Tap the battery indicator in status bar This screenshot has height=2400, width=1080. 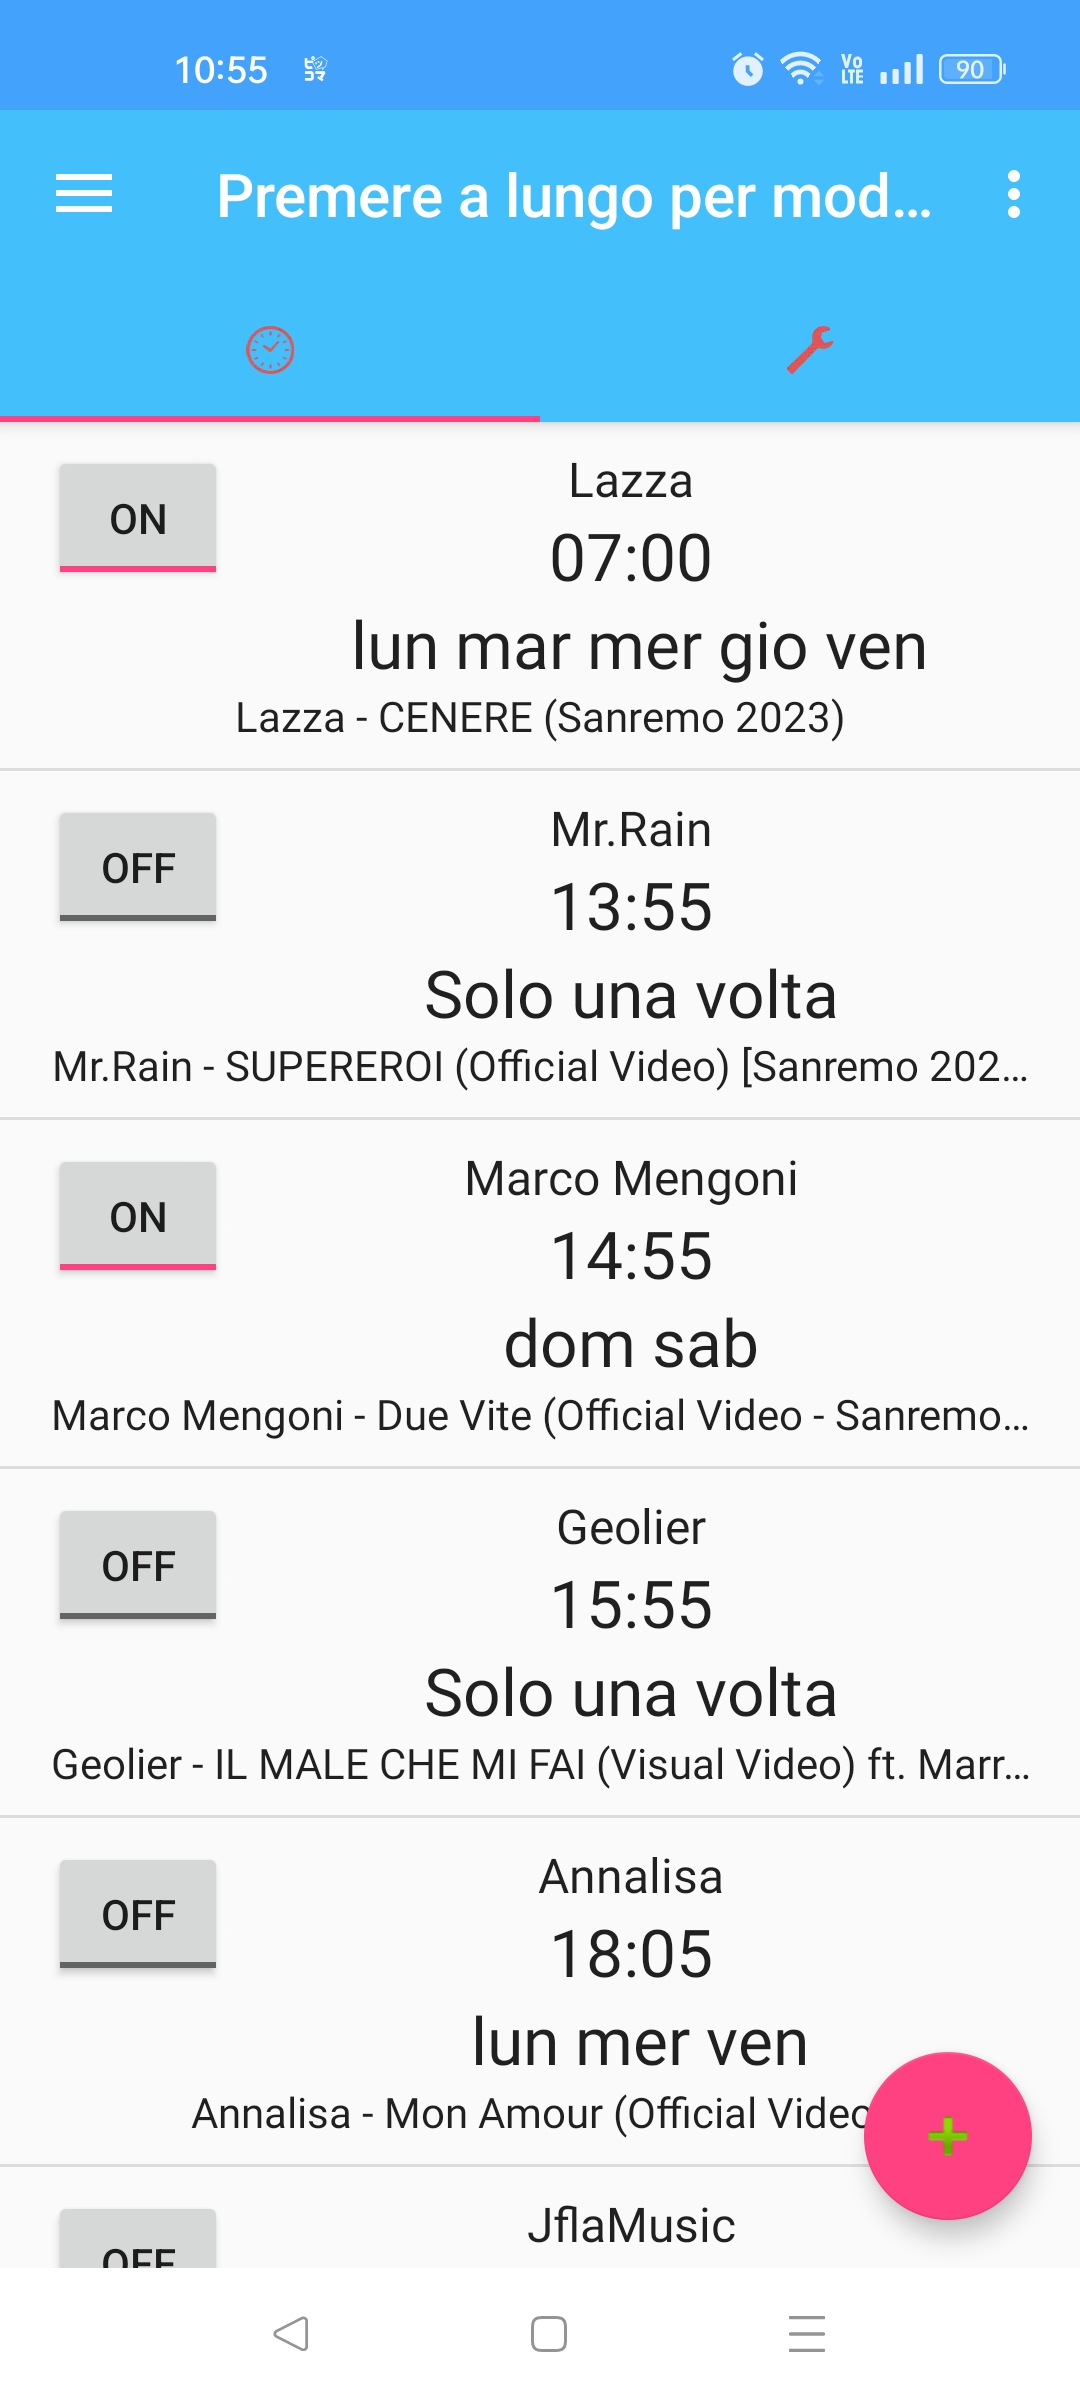point(971,69)
